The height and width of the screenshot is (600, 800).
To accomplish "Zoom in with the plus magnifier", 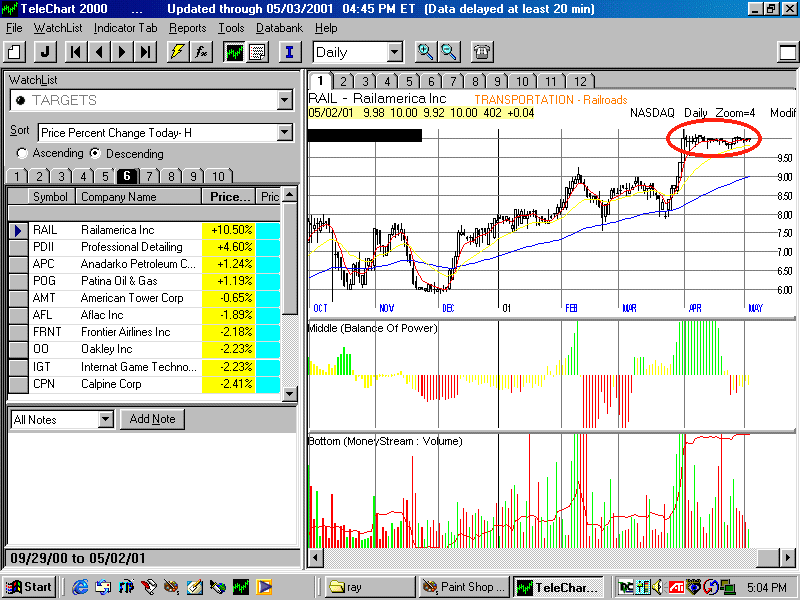I will tap(425, 52).
